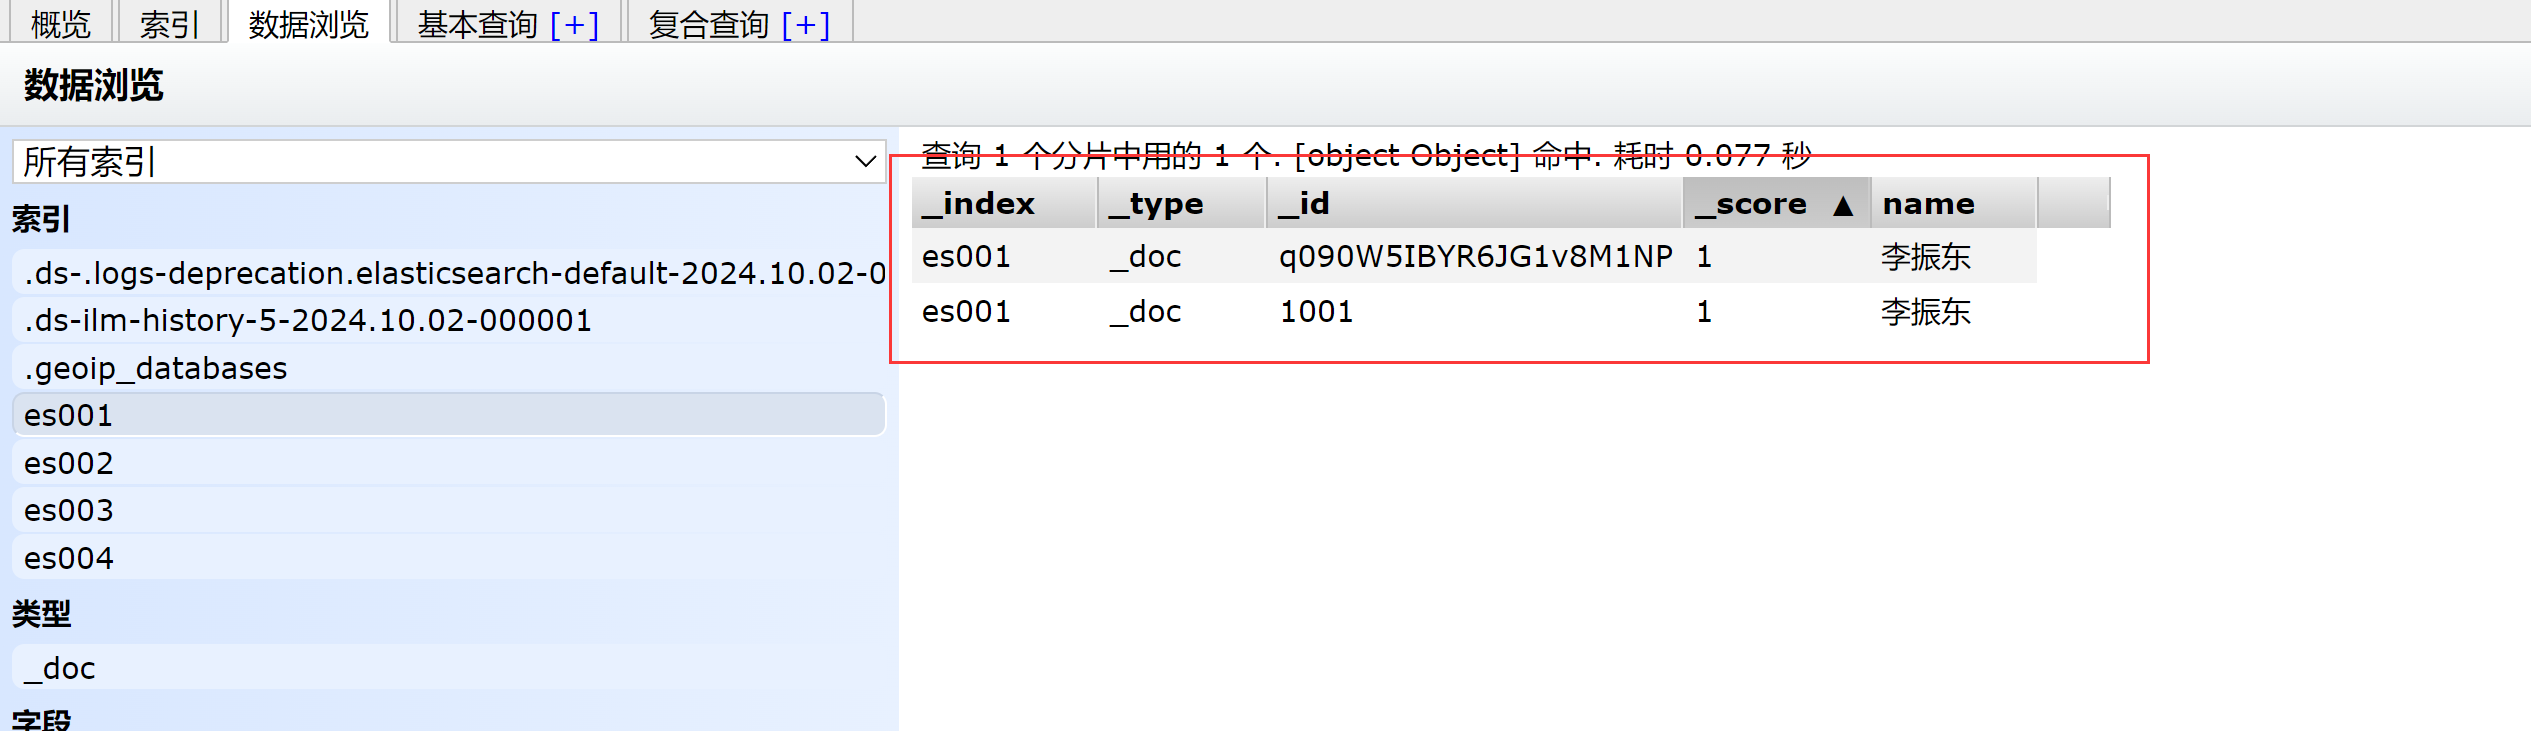The height and width of the screenshot is (731, 2531).
Task: Click _doc cell in the q090W5IBYR6JG1v8M1NP row
Action: click(1145, 257)
